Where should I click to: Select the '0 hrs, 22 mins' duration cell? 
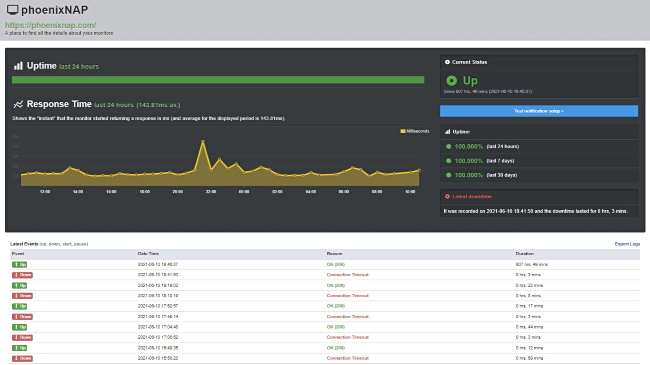(529, 285)
